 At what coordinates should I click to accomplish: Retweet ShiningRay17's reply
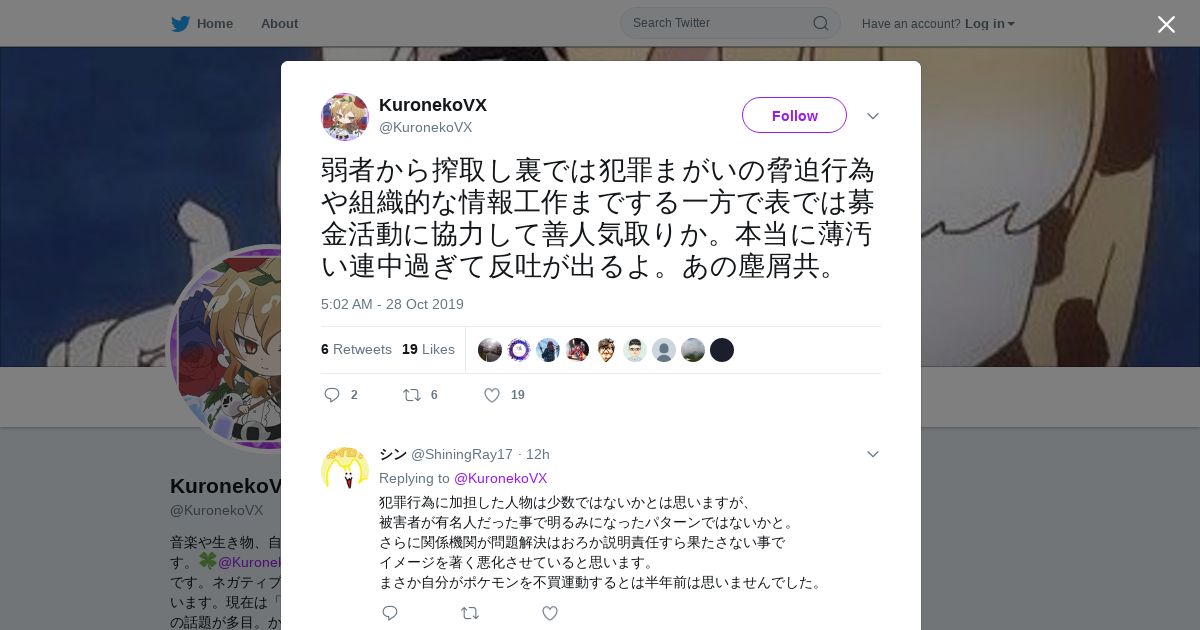coord(470,613)
